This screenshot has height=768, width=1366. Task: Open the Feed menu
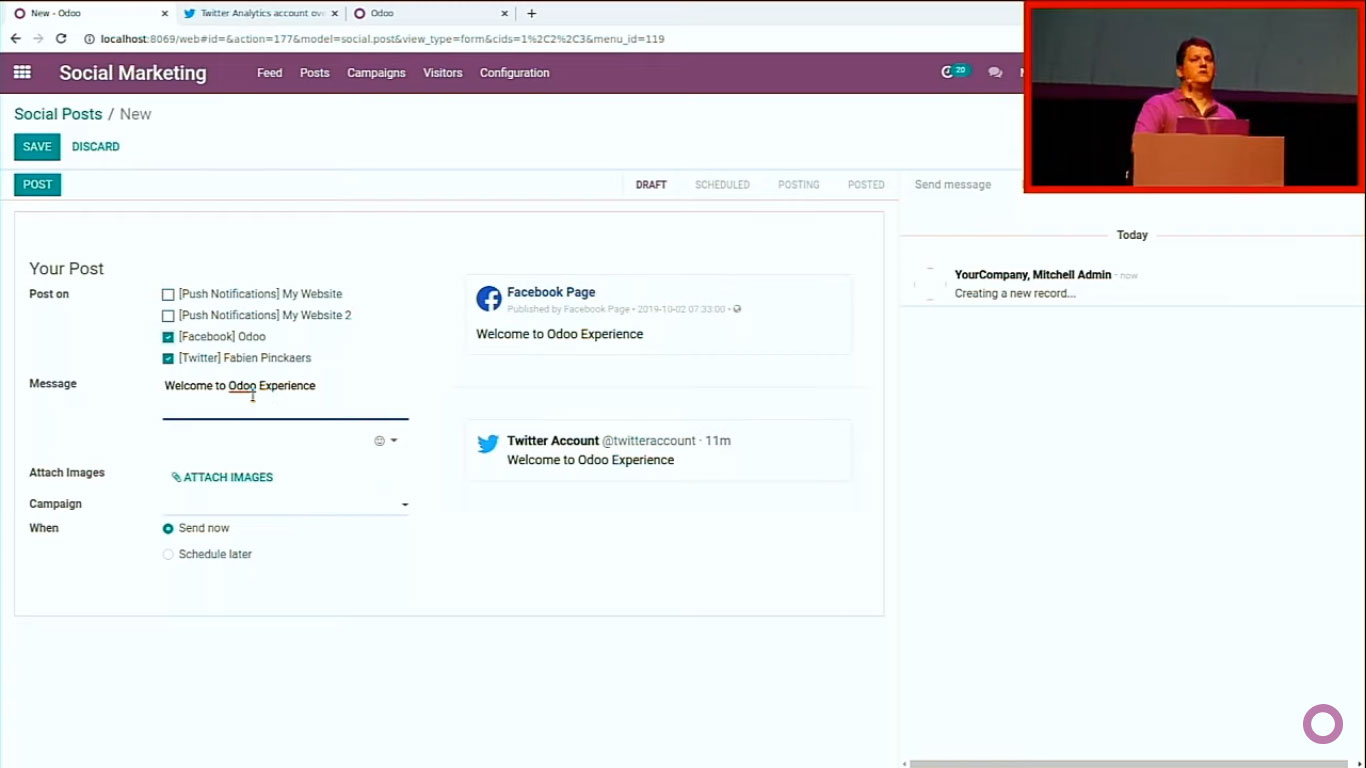point(269,73)
